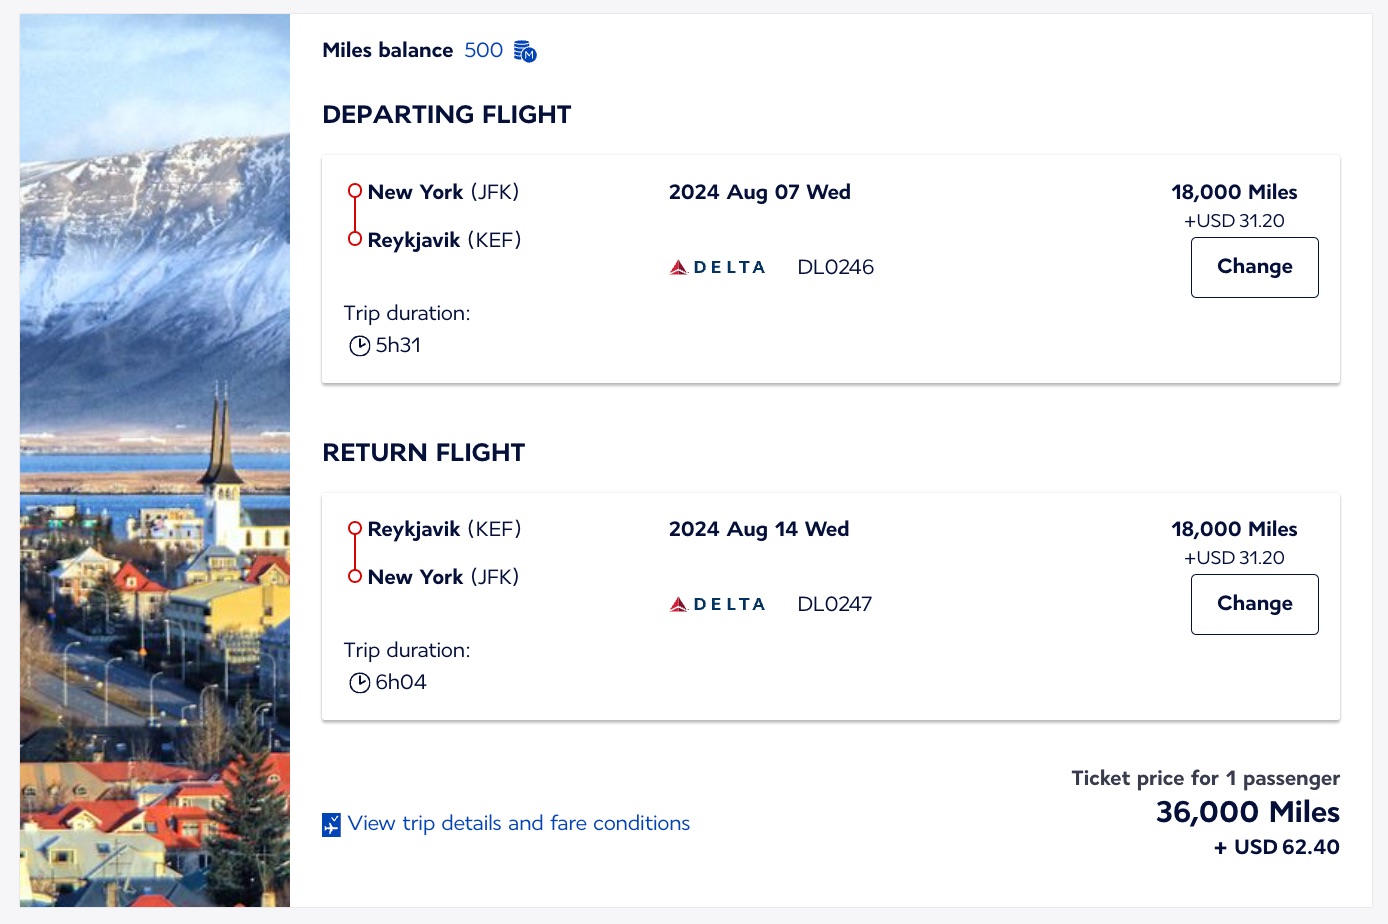Click the airplane icon beside trip details link

point(331,825)
